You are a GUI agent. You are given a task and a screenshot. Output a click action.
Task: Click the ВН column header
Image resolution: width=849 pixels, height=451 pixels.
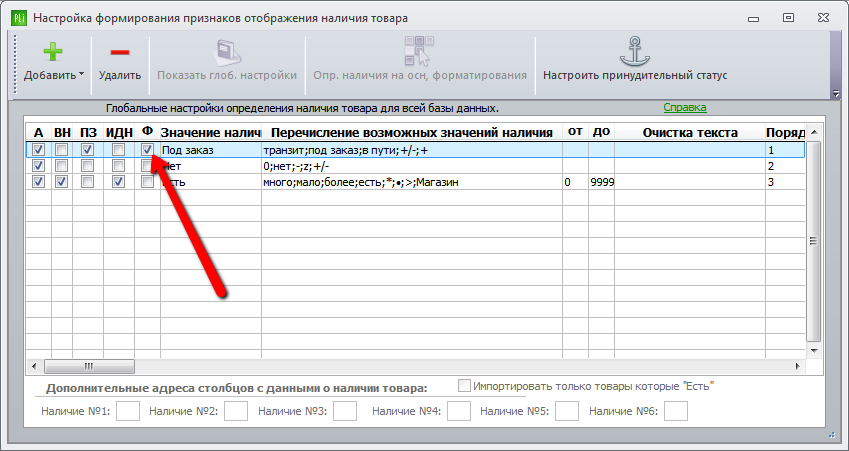[x=62, y=132]
